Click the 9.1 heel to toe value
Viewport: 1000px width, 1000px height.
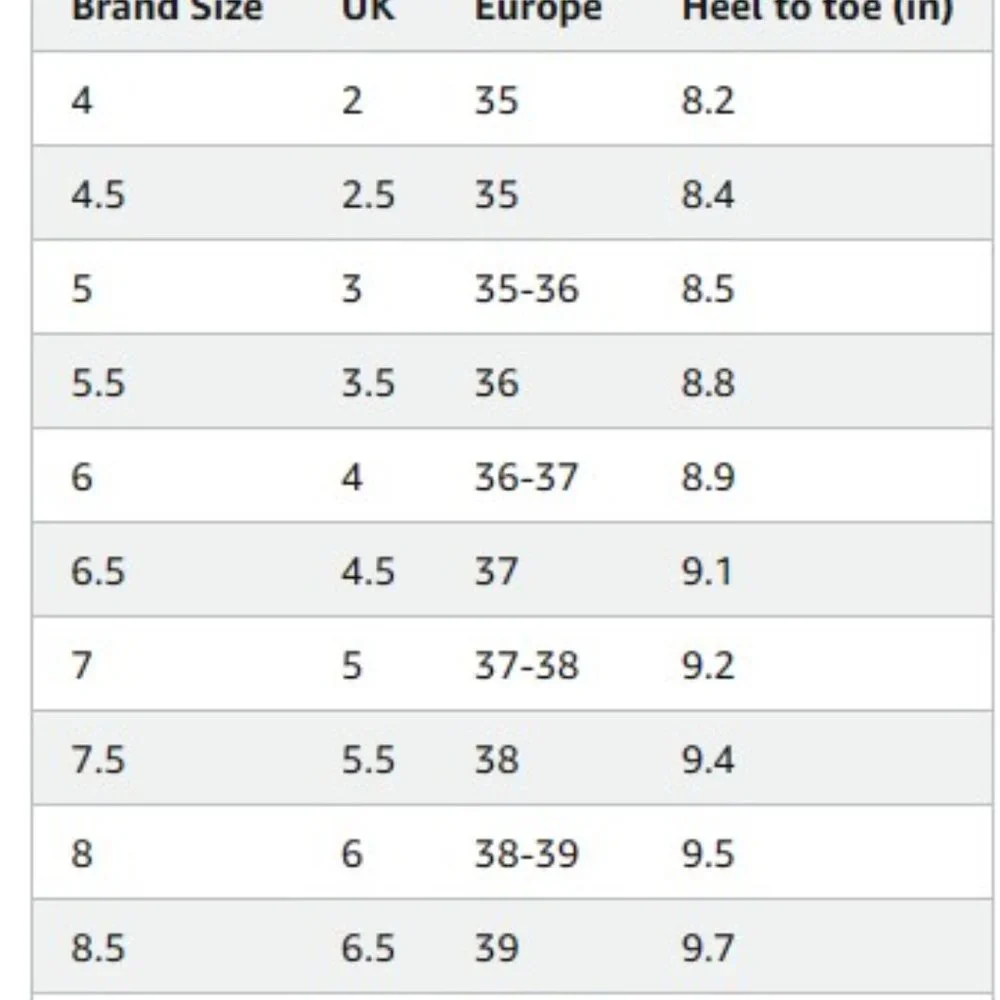pos(707,571)
